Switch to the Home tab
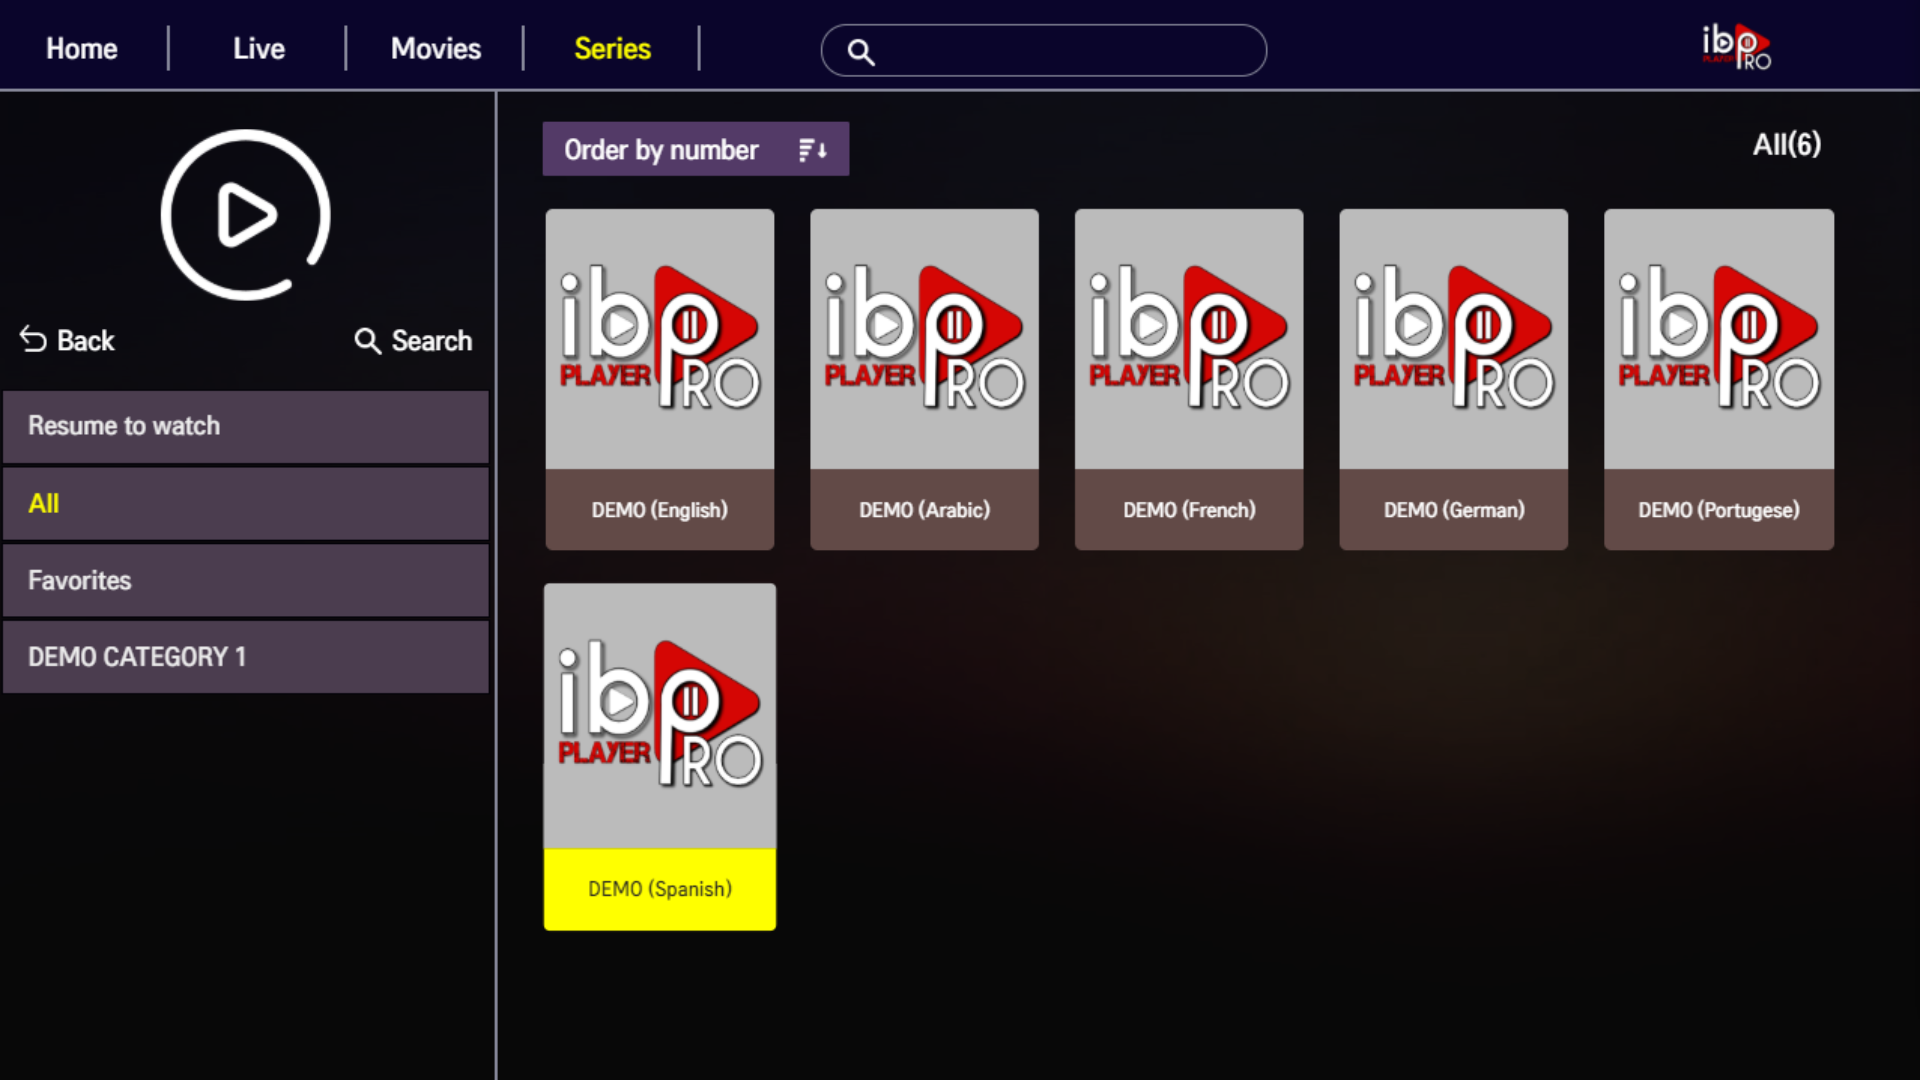1920x1080 pixels. pyautogui.click(x=82, y=49)
